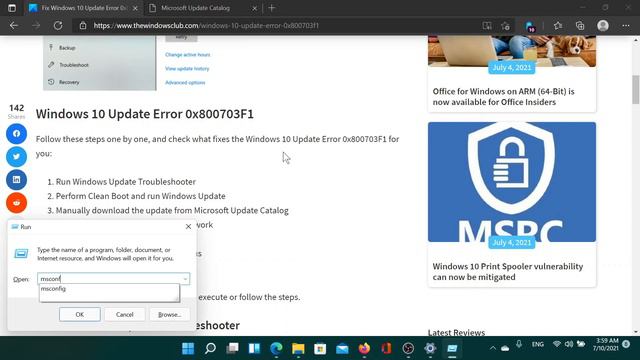Screen dimensions: 640x360
Task: Open the immersive reader icon
Action: [487, 26]
